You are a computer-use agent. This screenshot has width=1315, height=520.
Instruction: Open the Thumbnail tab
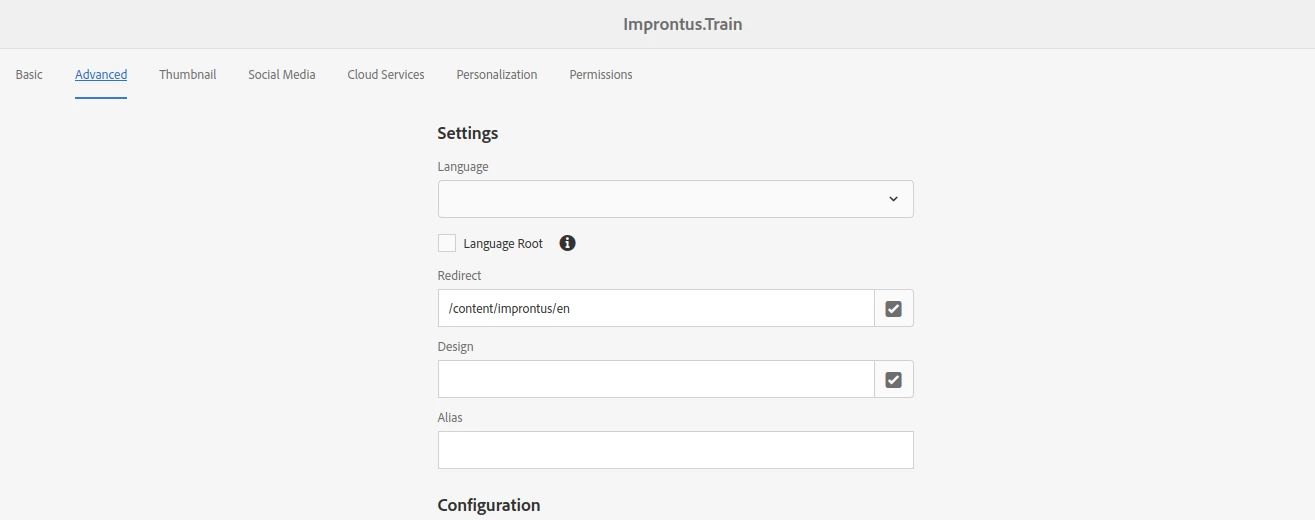[x=187, y=75]
